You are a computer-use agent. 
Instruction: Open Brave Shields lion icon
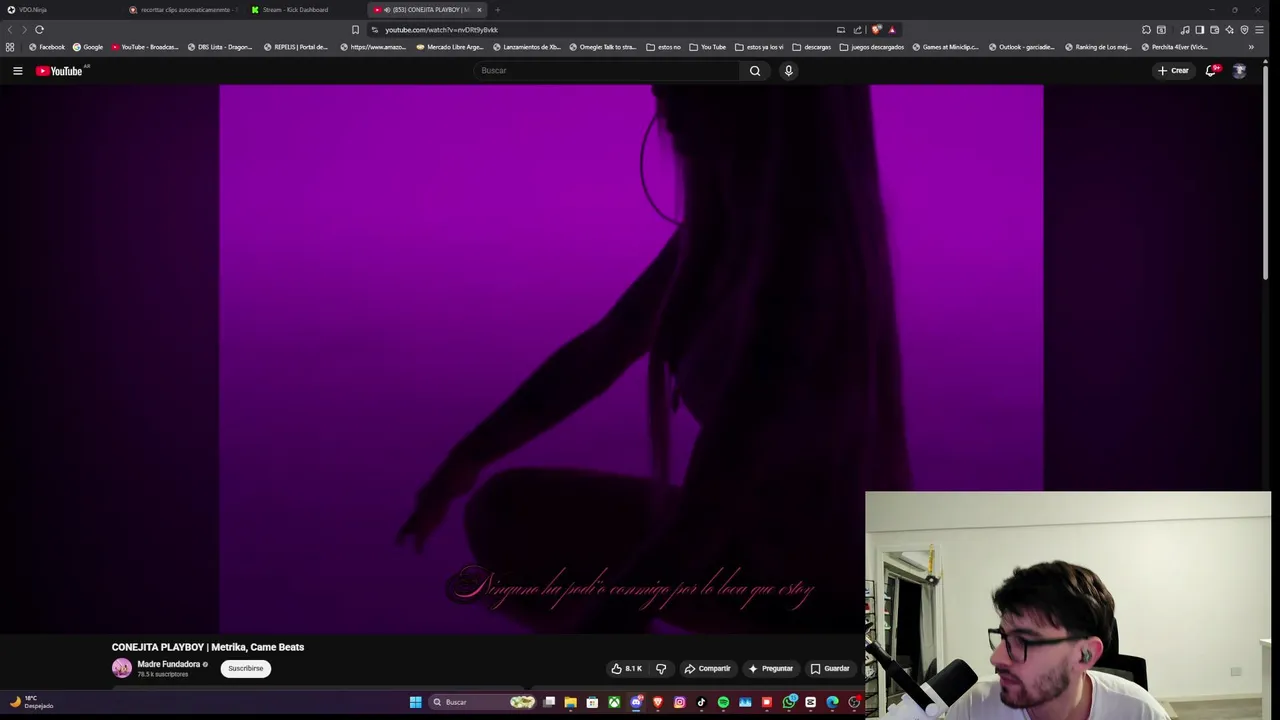[x=877, y=30]
